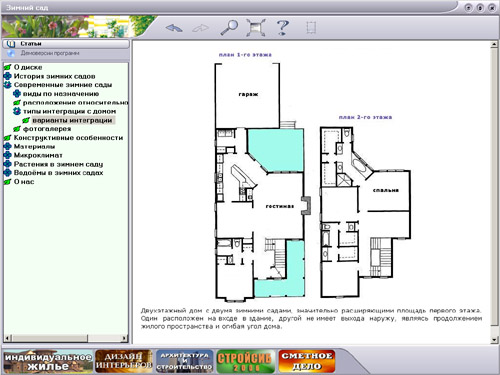500x375 pixels.
Task: Click the leaf icon beside фотогалерея
Action: coord(17,129)
